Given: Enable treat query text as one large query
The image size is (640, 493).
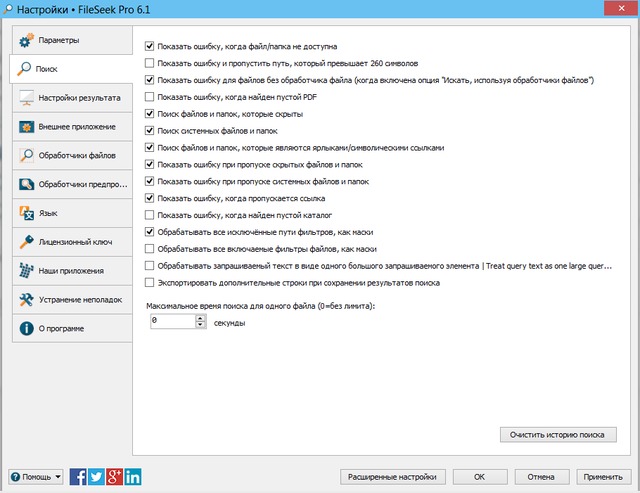Looking at the screenshot, I should (x=149, y=266).
